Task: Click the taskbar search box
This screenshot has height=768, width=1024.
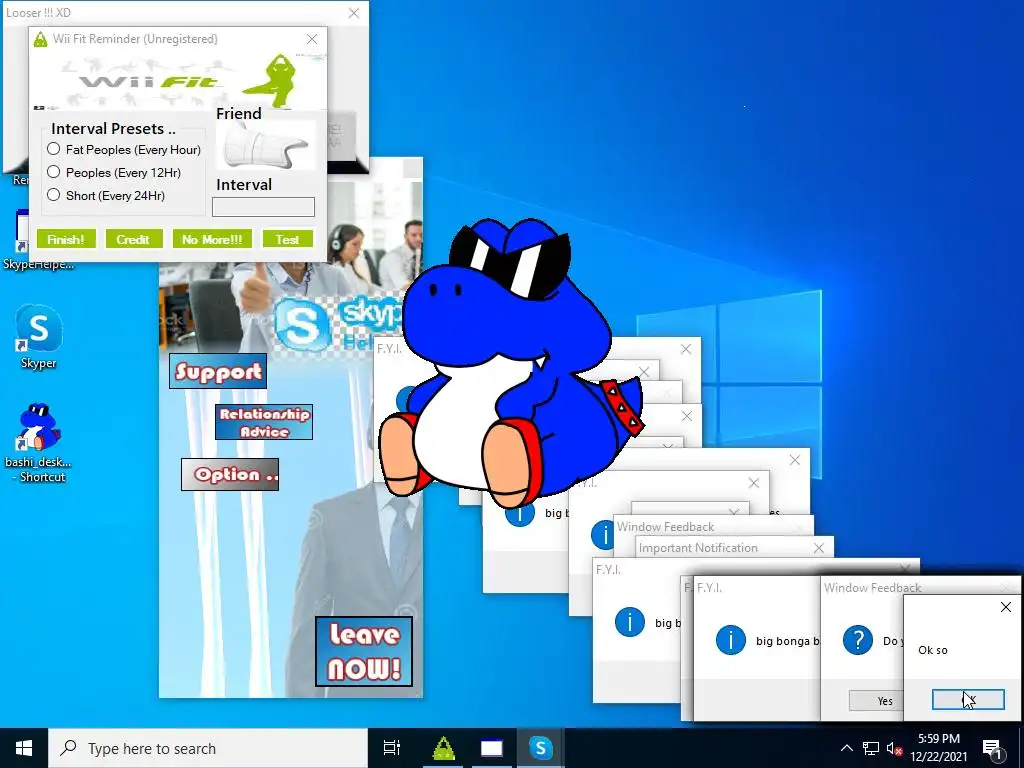Action: point(208,748)
